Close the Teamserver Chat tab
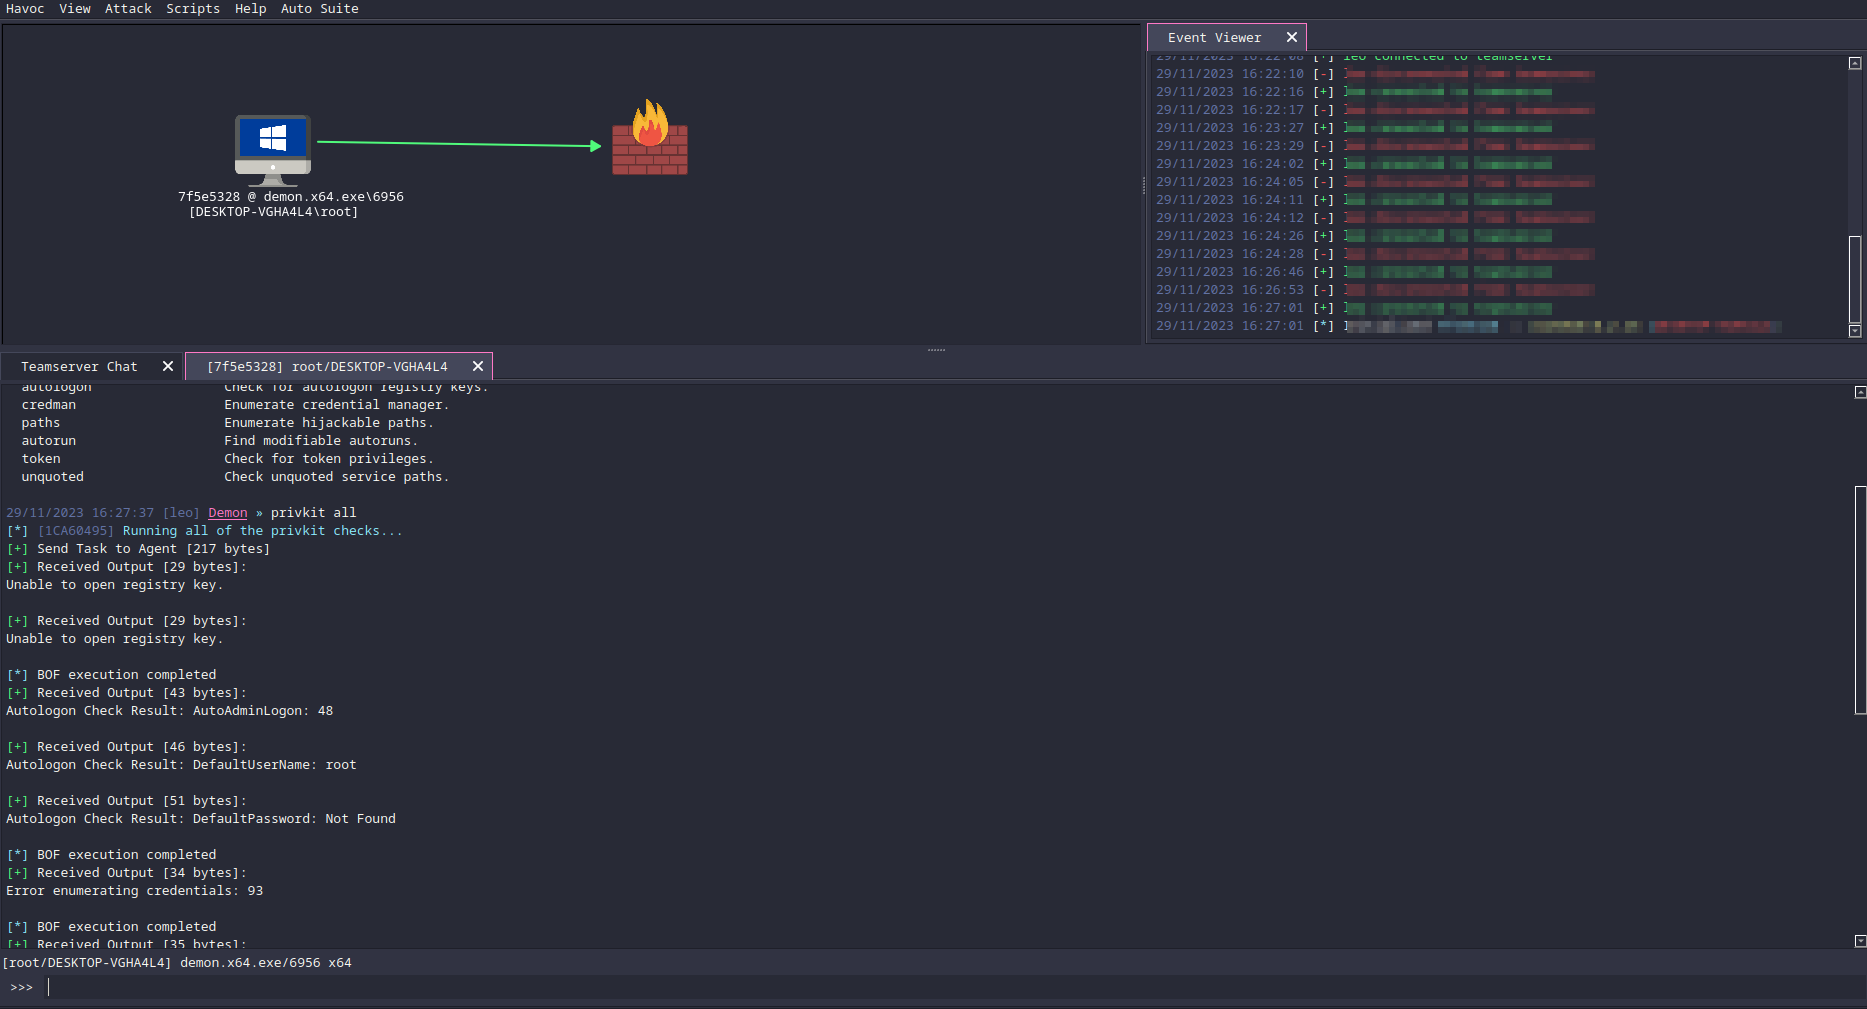This screenshot has height=1009, width=1867. (x=168, y=366)
